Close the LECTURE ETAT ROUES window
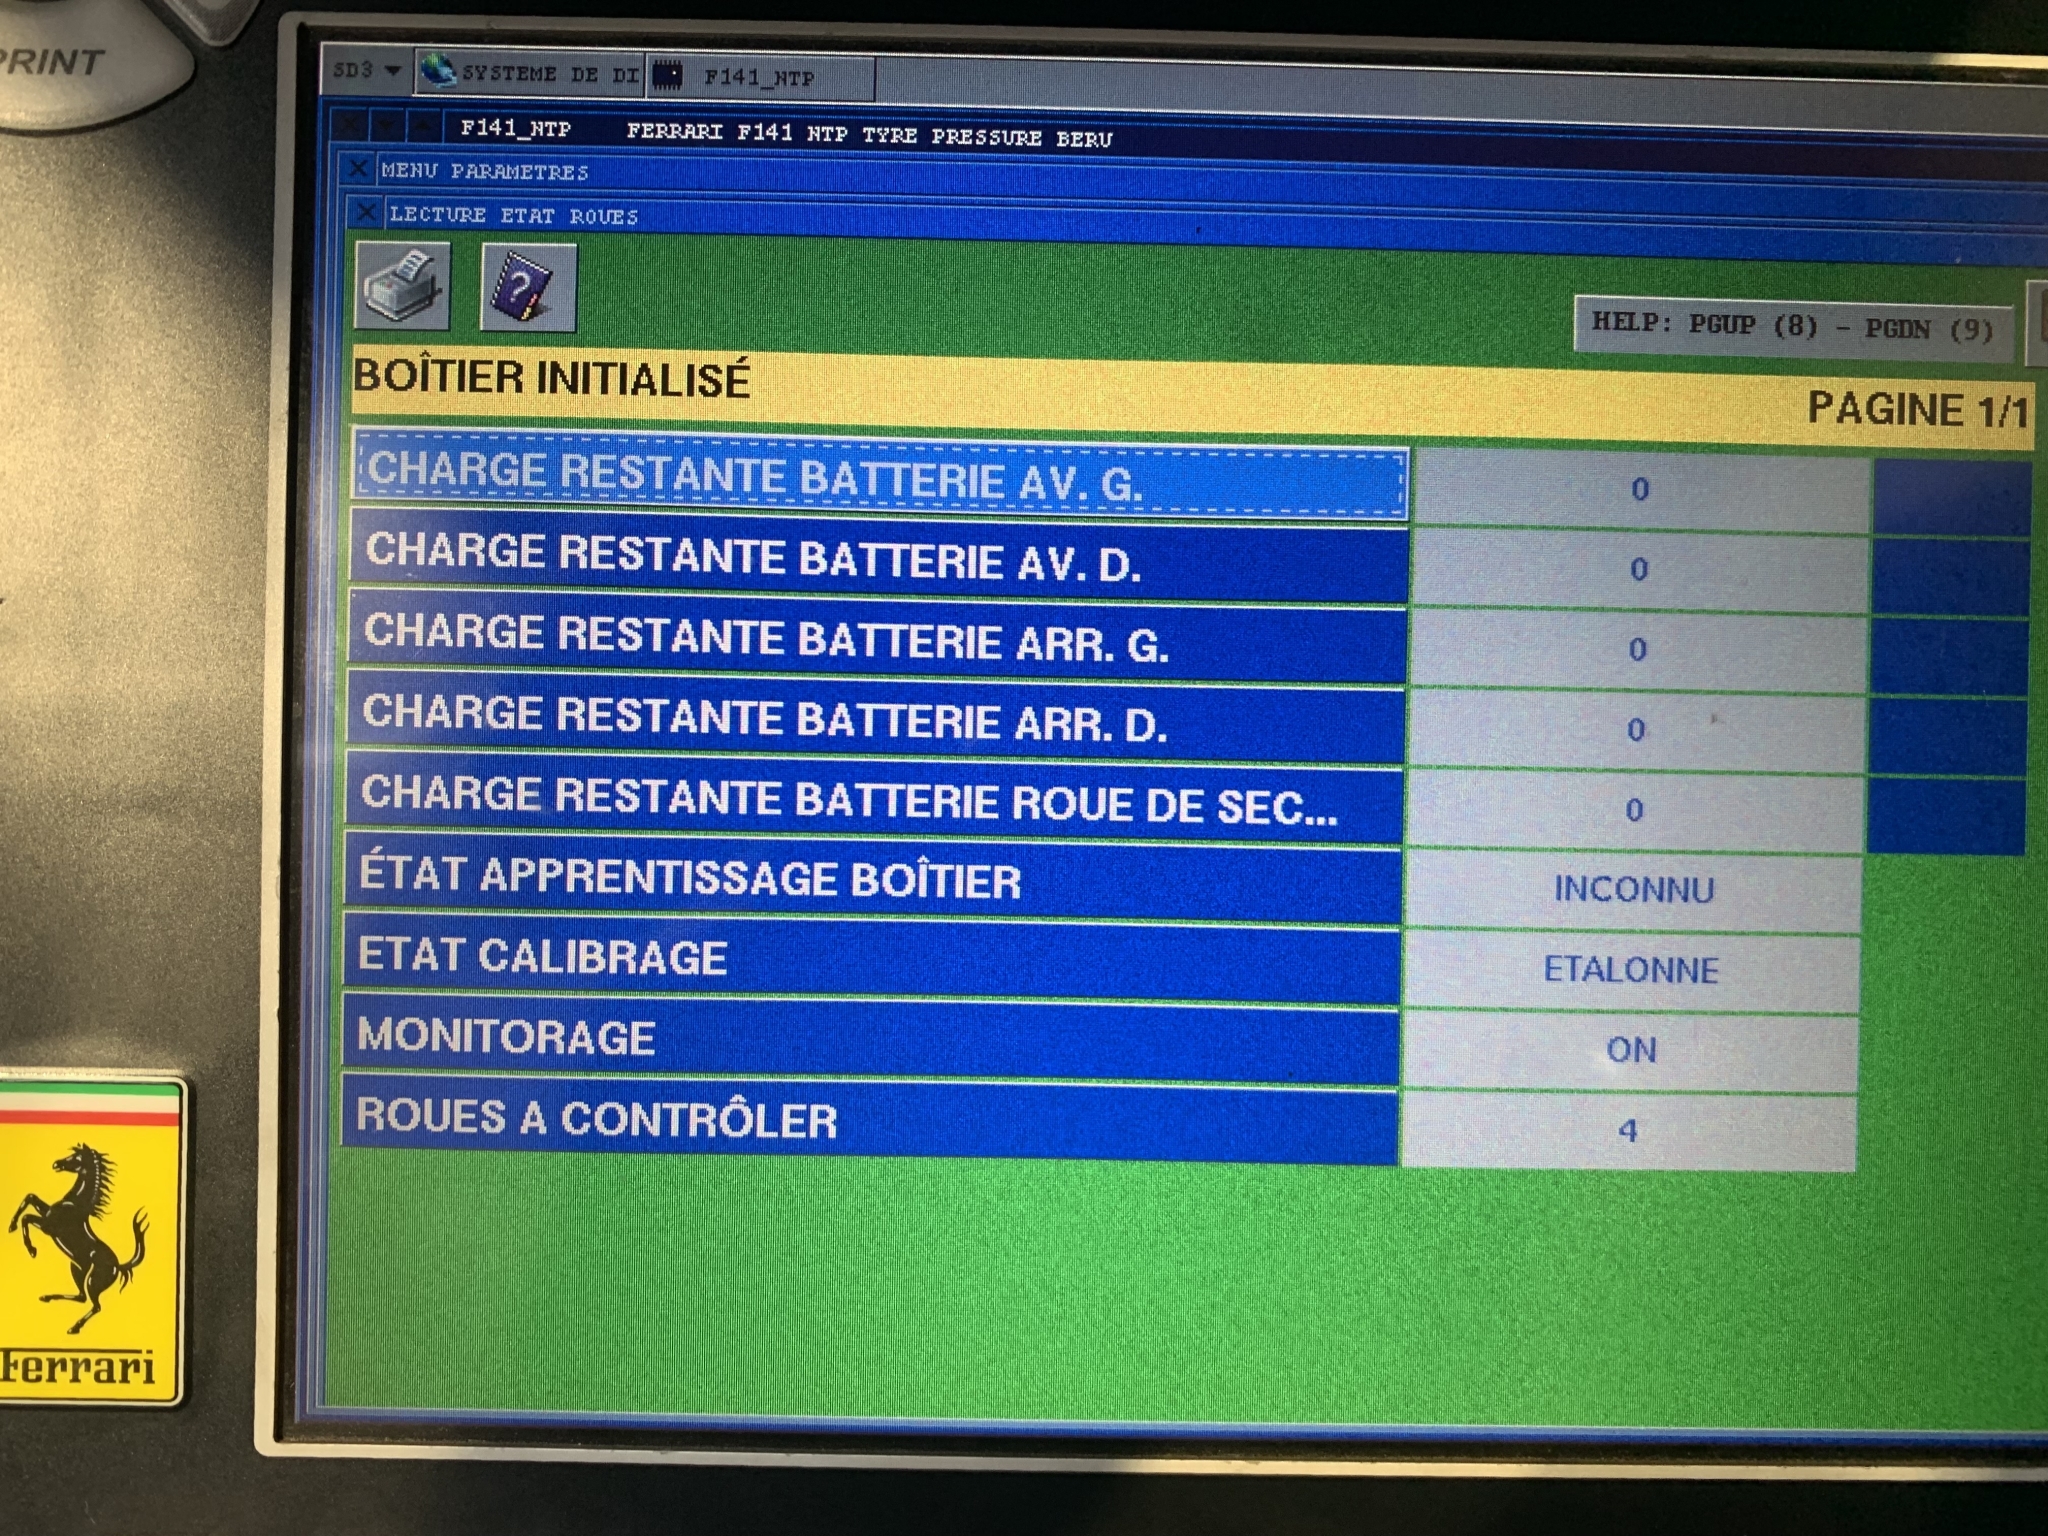 point(366,212)
